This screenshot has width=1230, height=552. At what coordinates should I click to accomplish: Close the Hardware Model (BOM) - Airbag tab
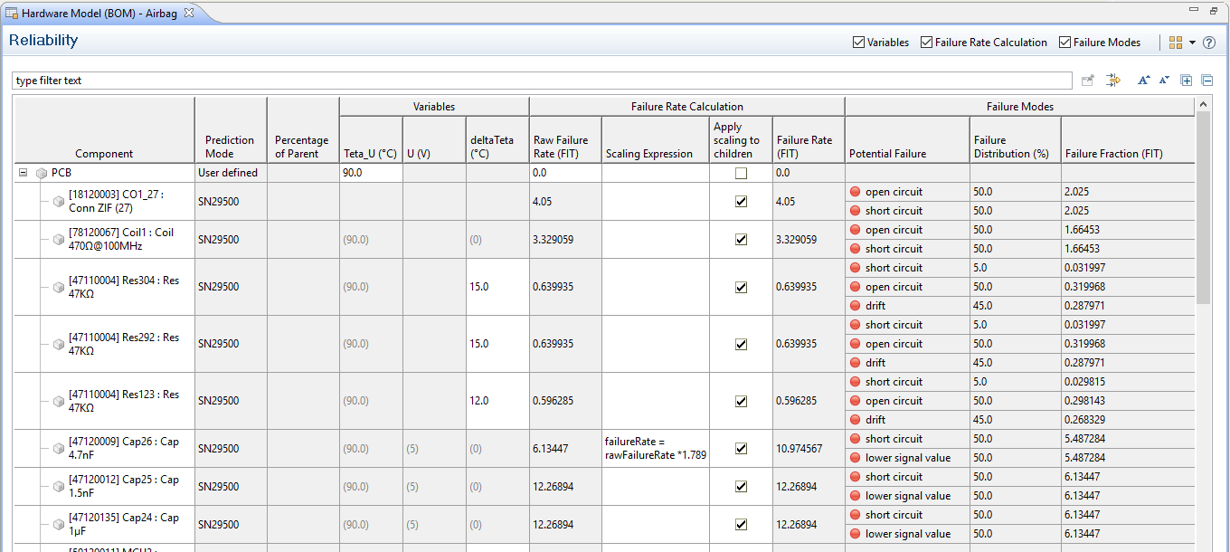pos(190,13)
